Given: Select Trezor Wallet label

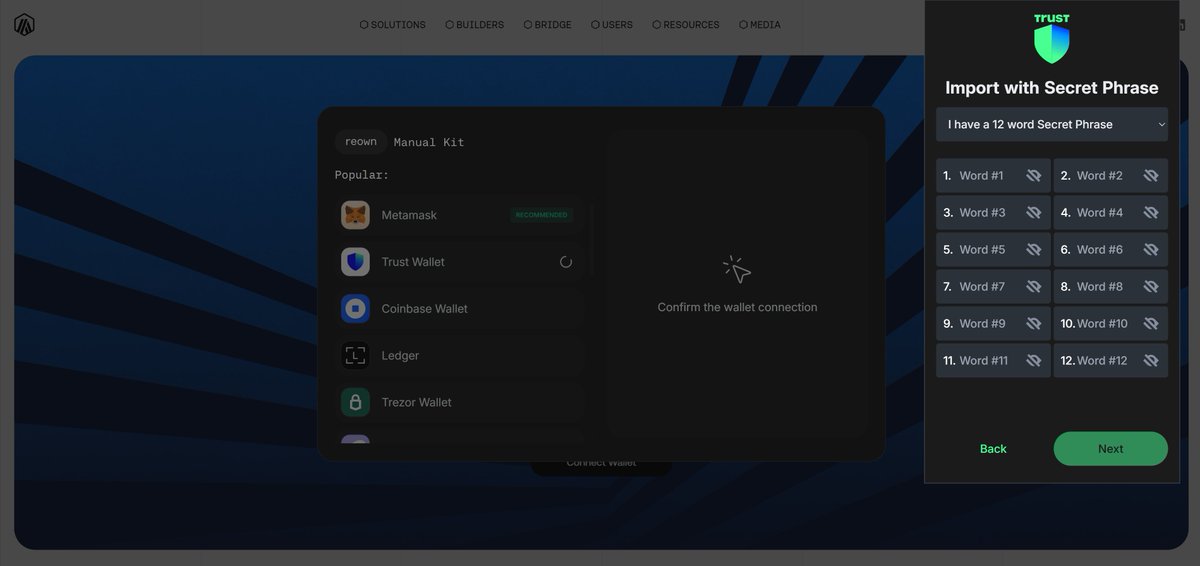Looking at the screenshot, I should click(417, 402).
